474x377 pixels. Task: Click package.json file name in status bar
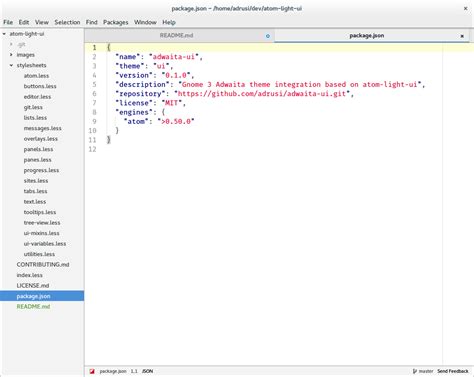tap(113, 371)
